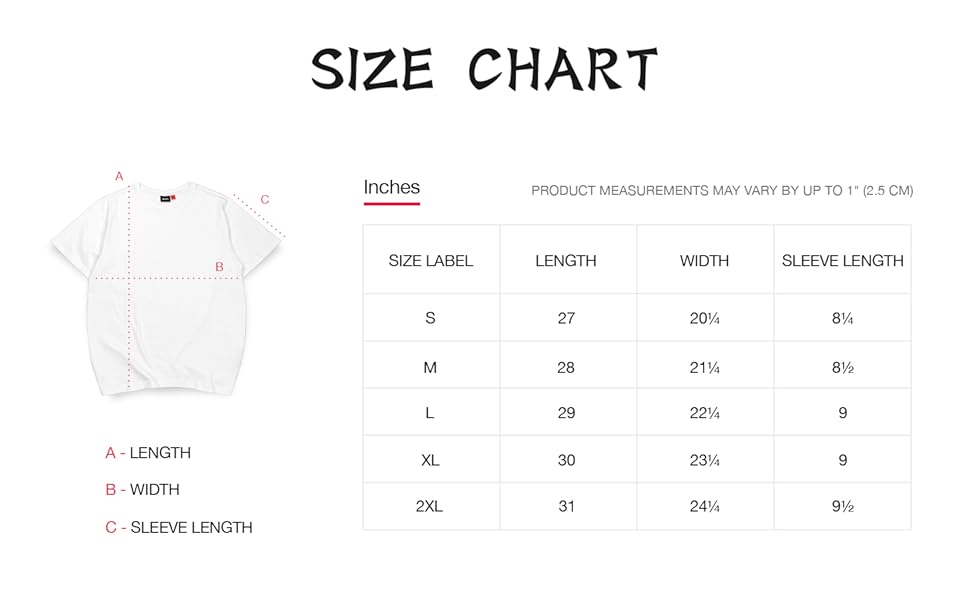
Task: Select the LENGTH column header
Action: pos(566,261)
